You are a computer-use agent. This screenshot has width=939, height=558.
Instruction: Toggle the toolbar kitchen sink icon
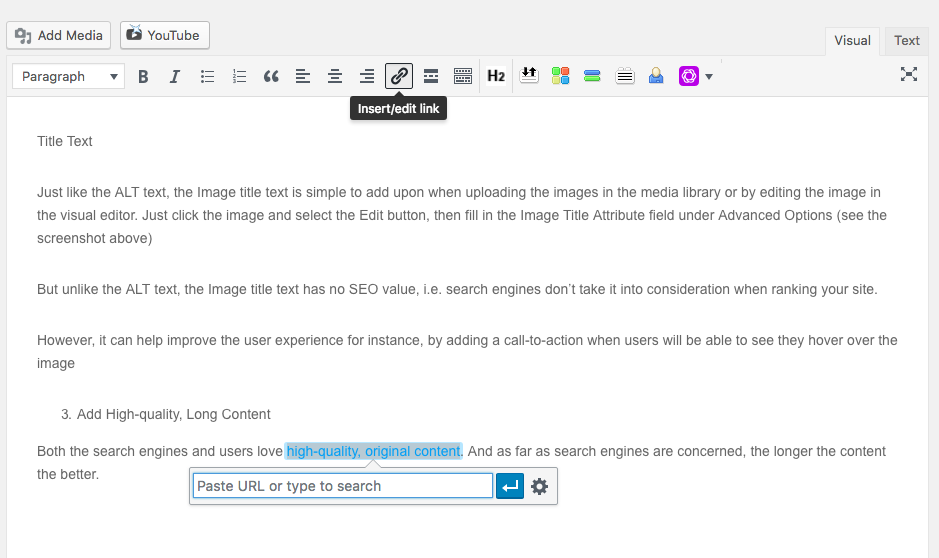(463, 77)
